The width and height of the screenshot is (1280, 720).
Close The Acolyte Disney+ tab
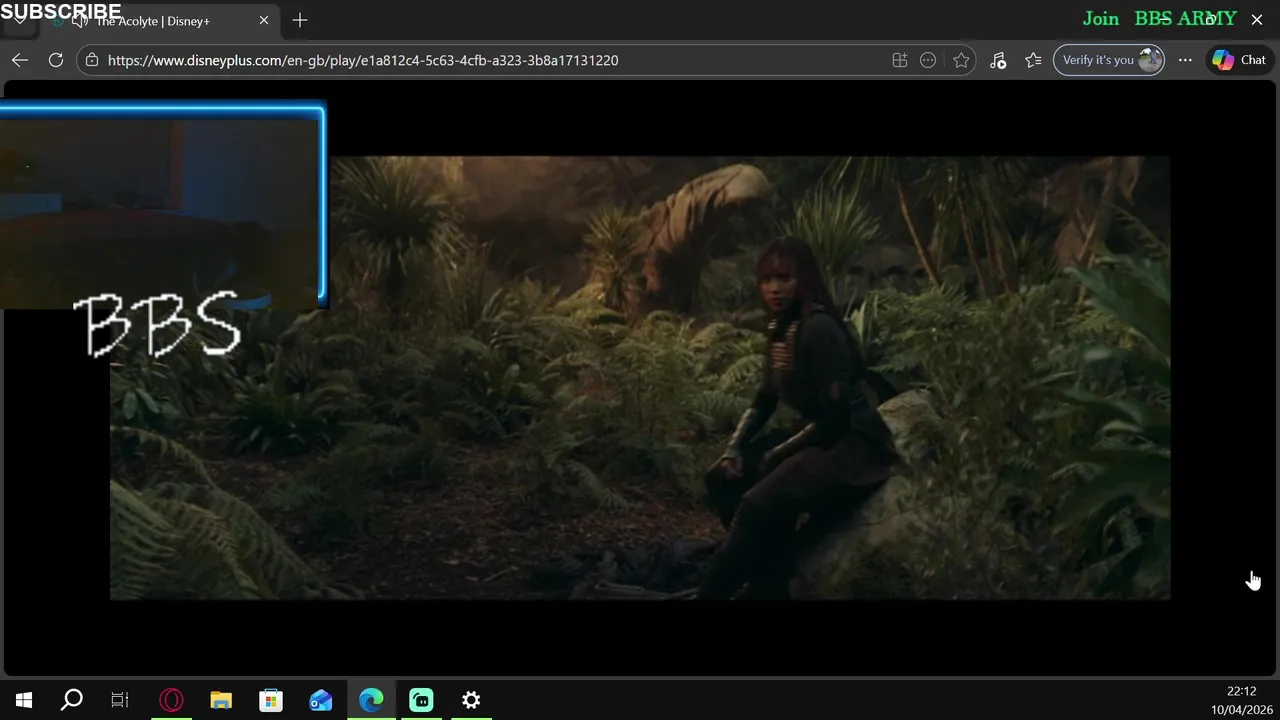click(x=264, y=21)
